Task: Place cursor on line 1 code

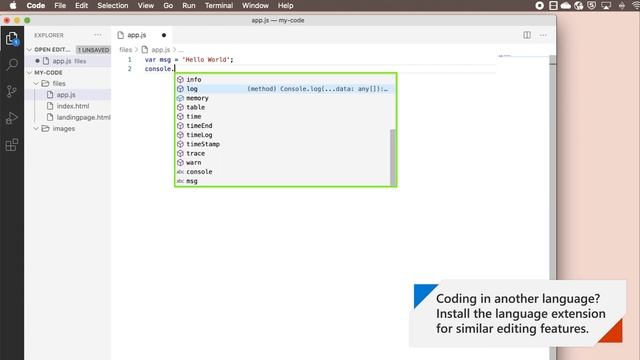Action: point(189,60)
